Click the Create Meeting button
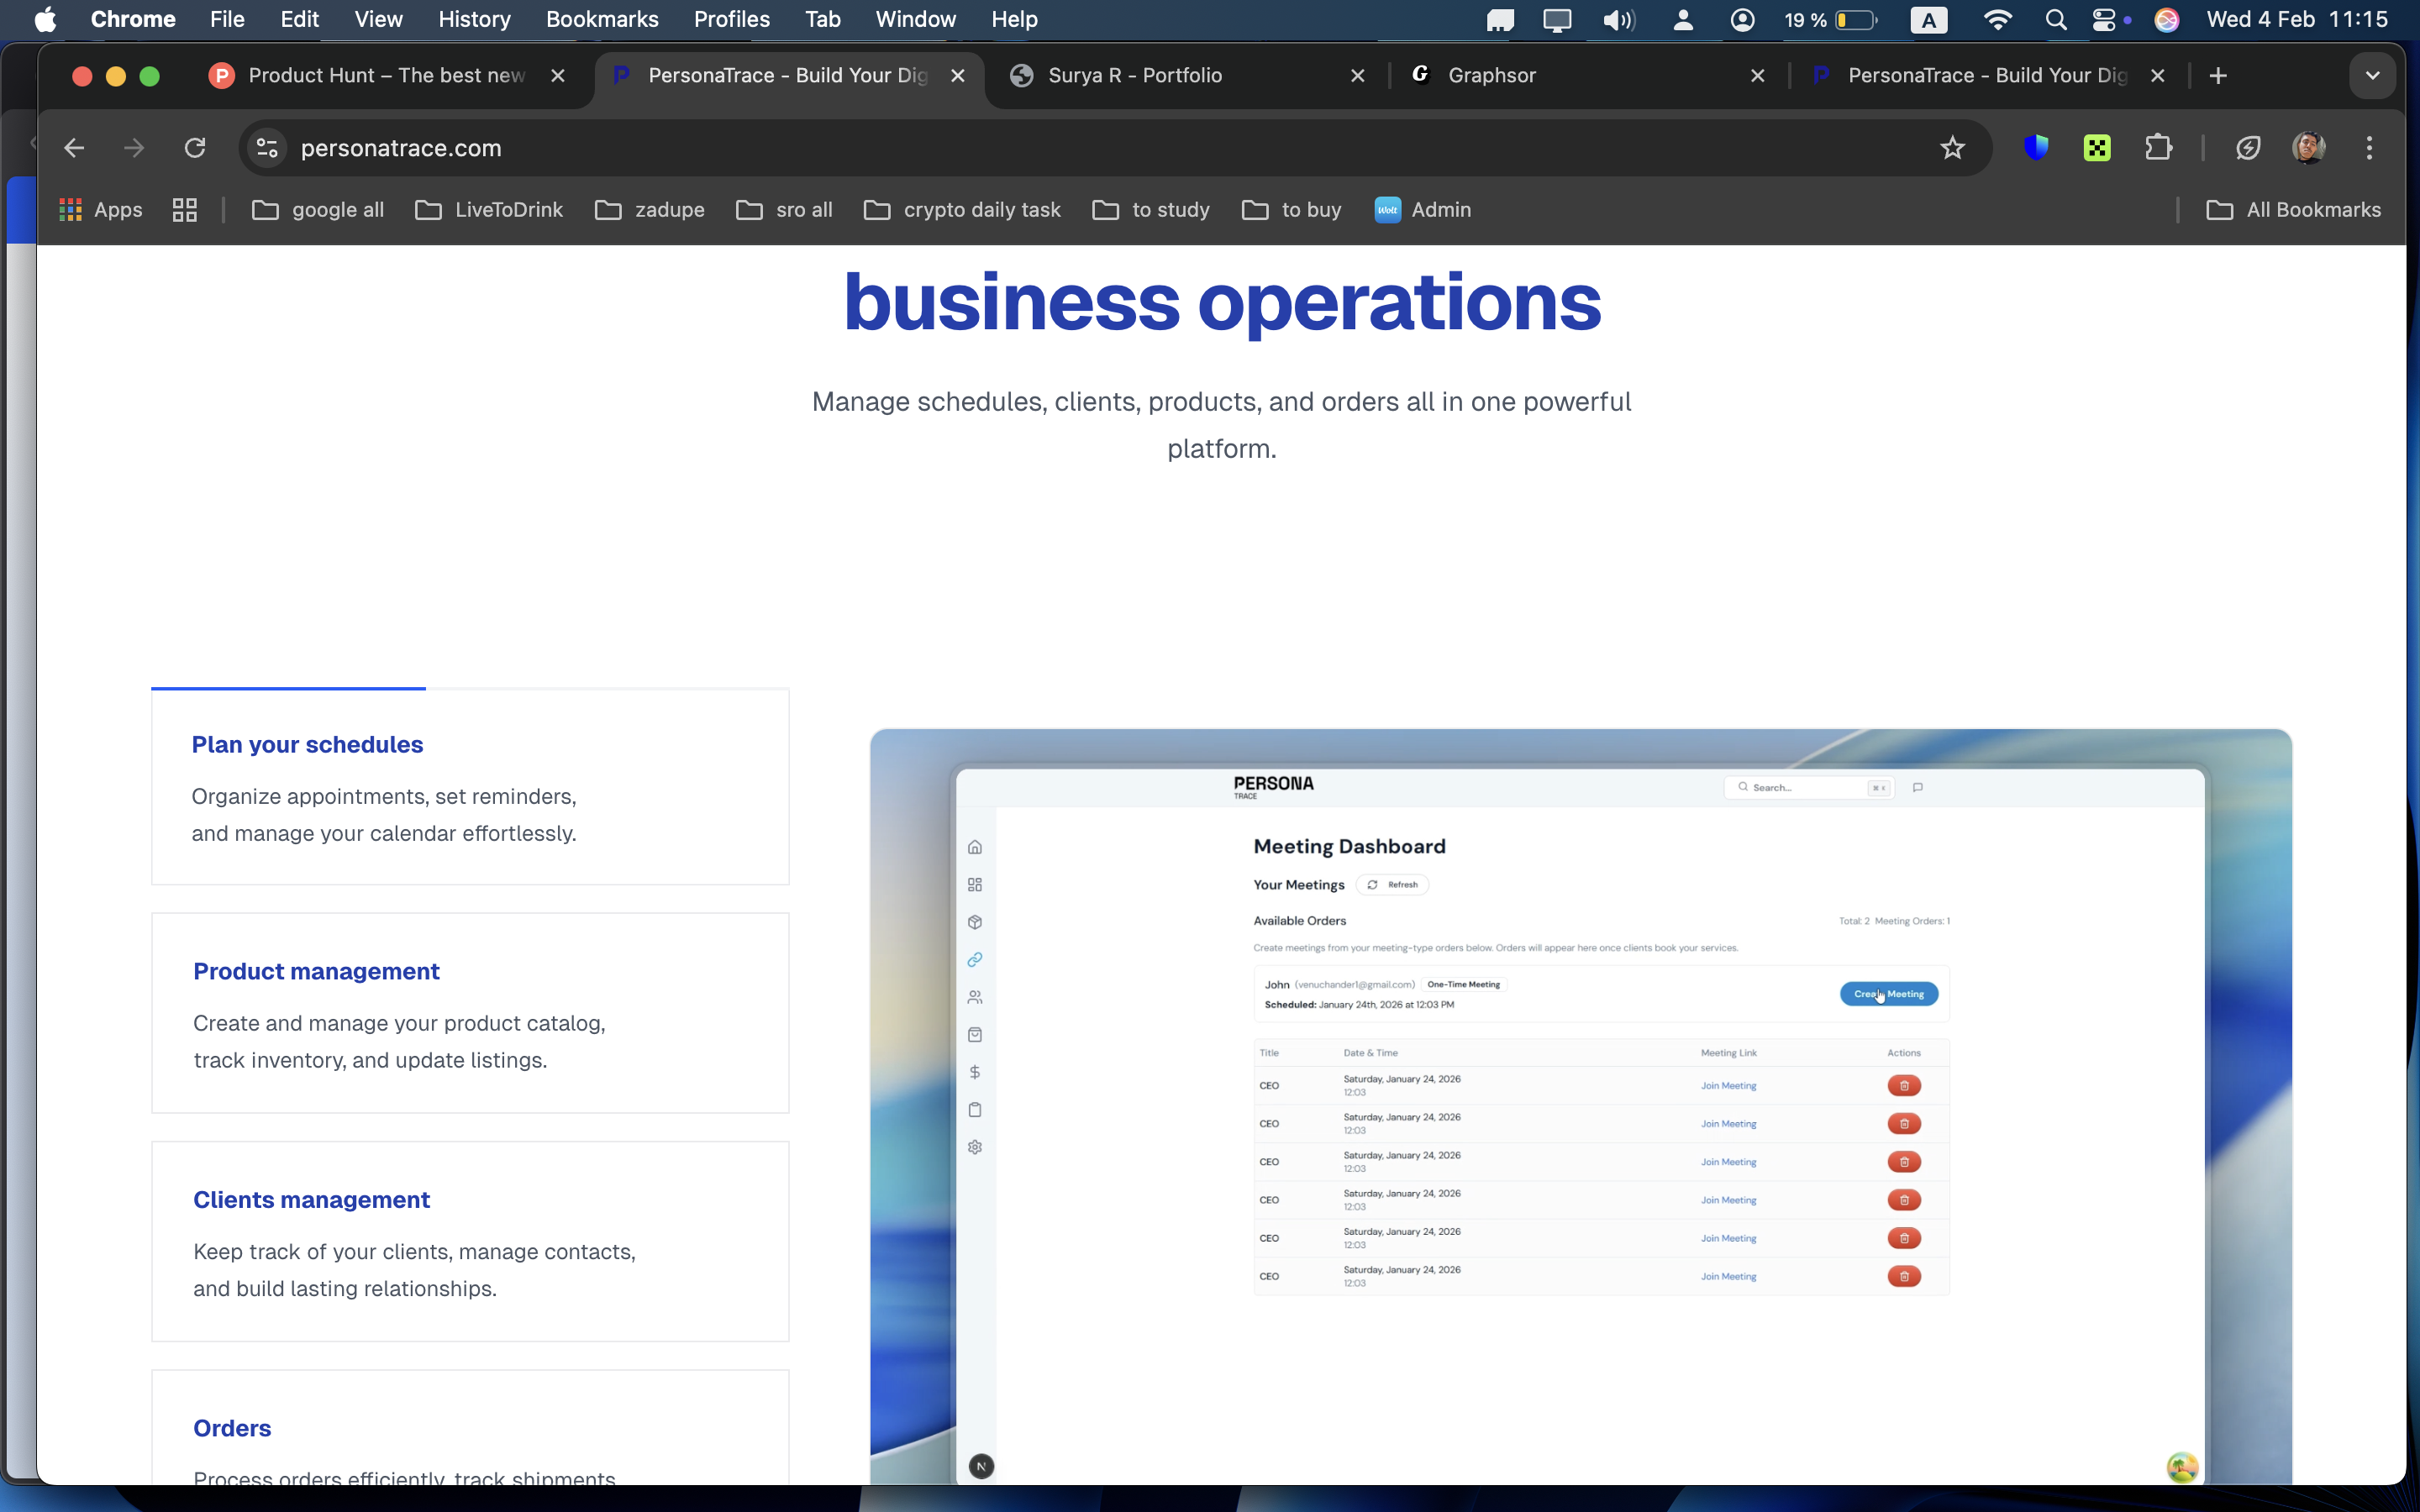 click(x=1888, y=993)
